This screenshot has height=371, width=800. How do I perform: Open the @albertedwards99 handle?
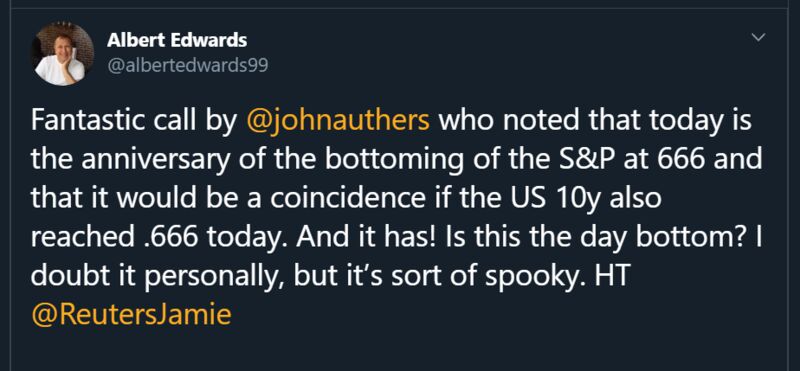click(187, 66)
